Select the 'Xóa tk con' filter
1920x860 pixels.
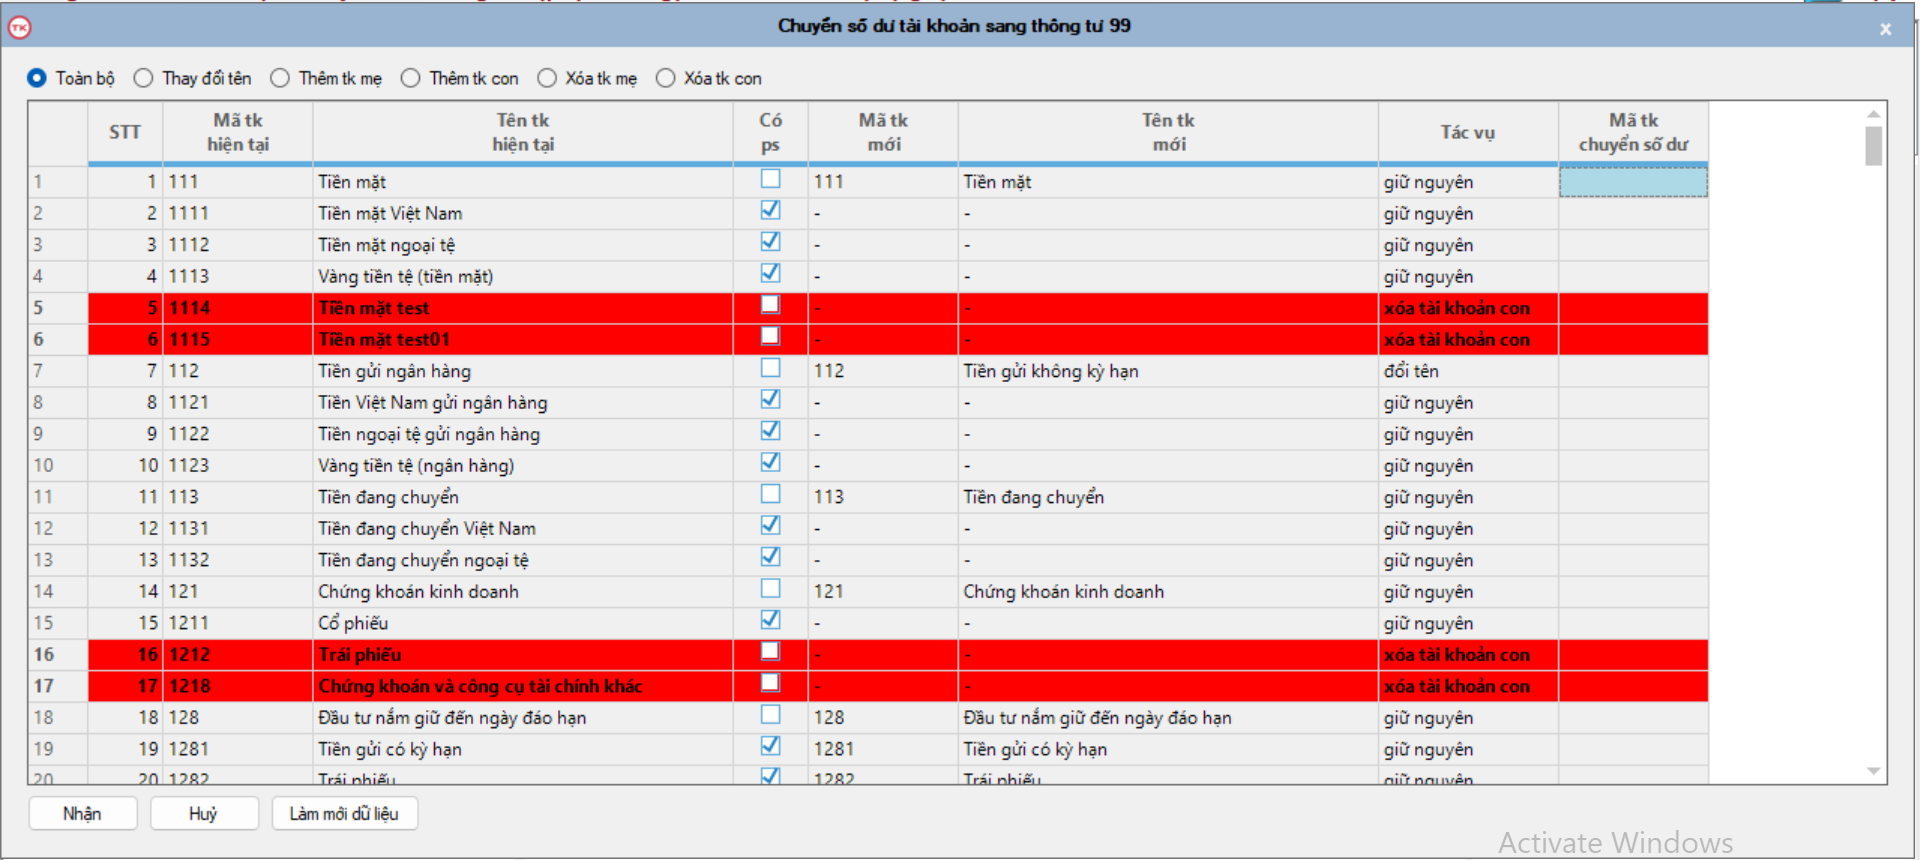point(666,78)
